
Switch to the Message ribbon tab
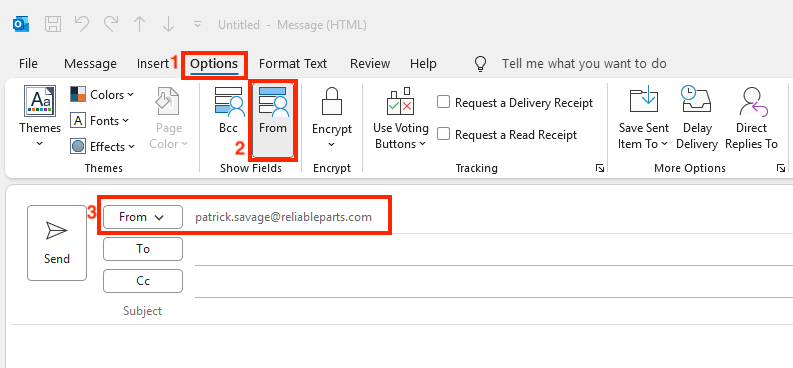pos(90,64)
